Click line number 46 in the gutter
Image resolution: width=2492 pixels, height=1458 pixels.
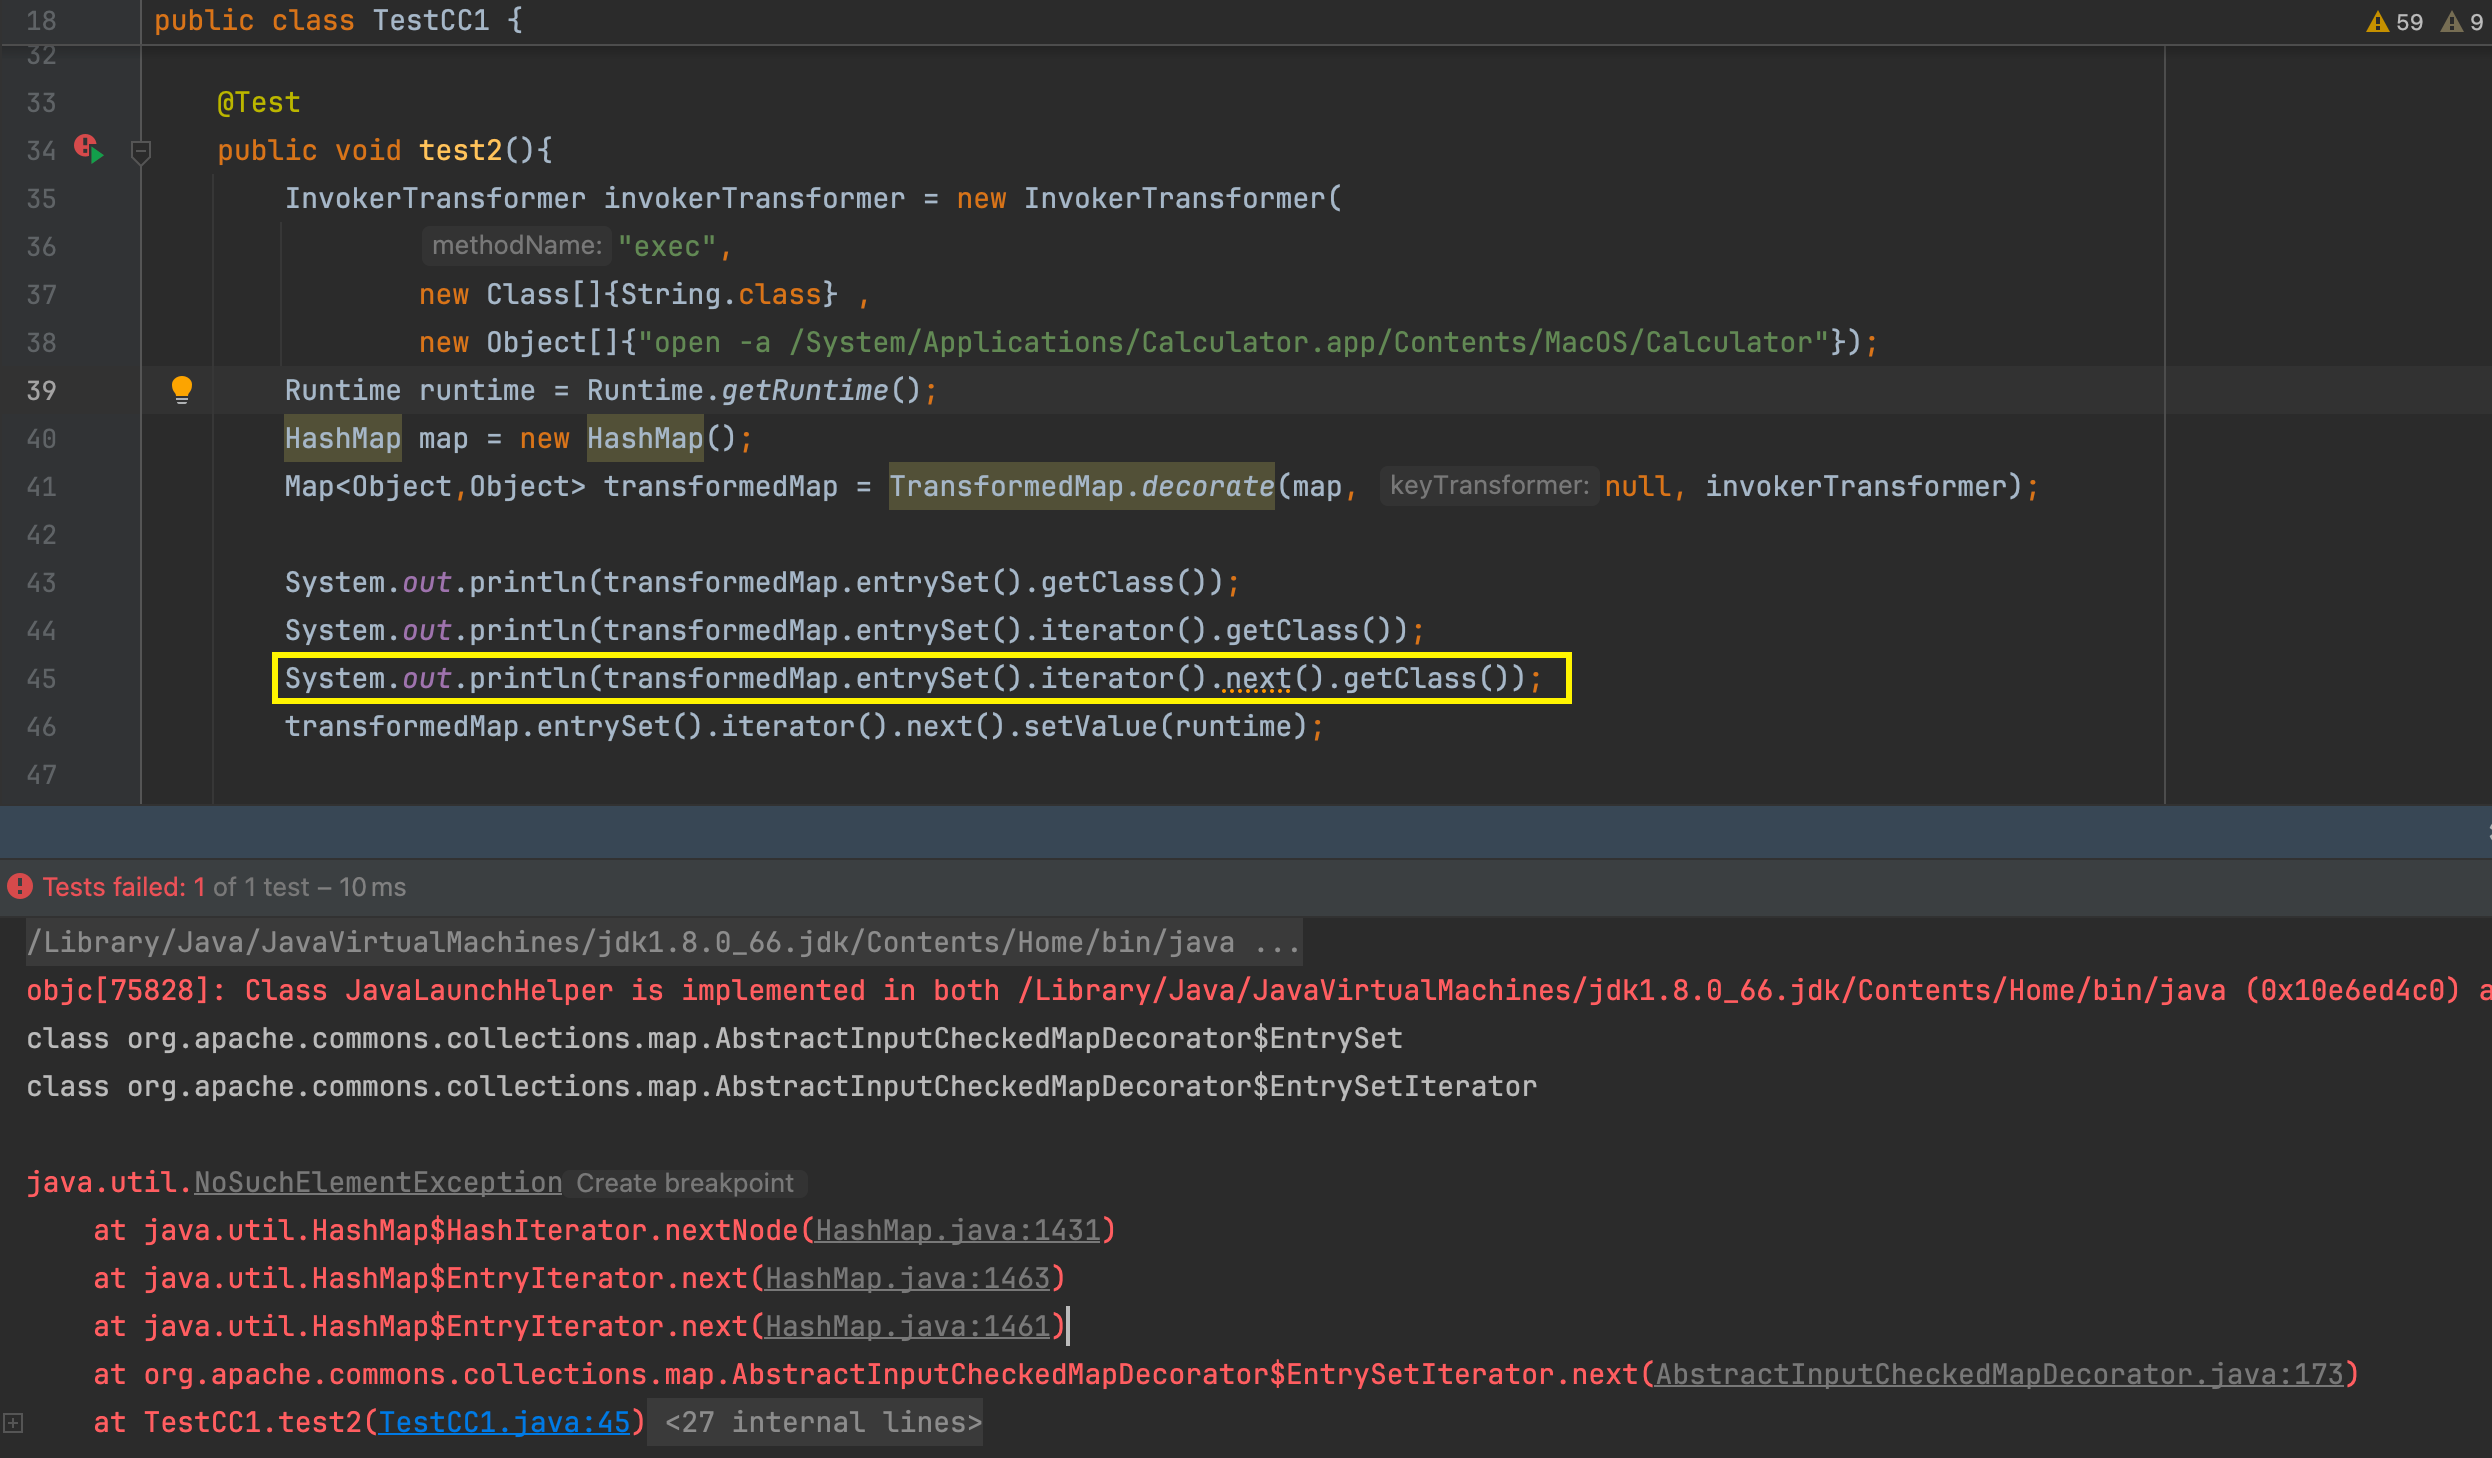pyautogui.click(x=41, y=727)
